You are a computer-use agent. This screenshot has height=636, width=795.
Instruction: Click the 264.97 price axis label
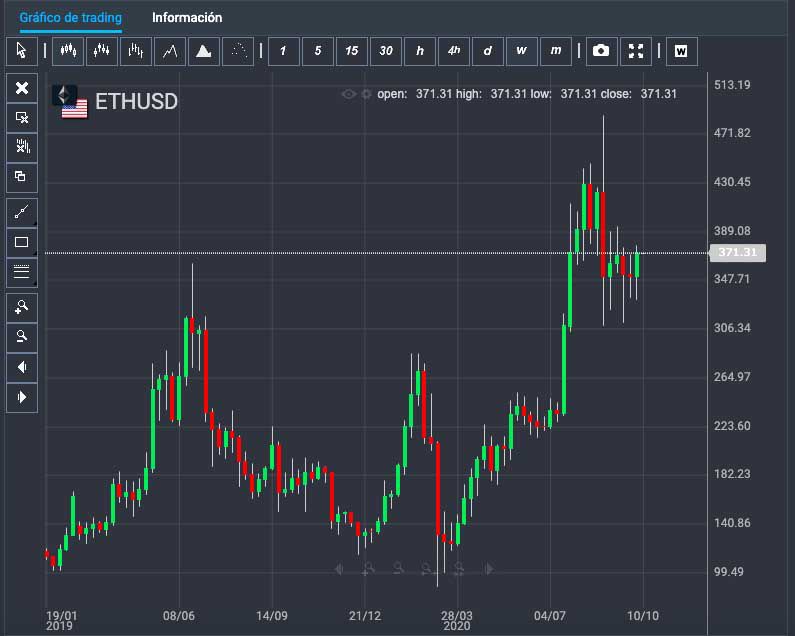732,377
